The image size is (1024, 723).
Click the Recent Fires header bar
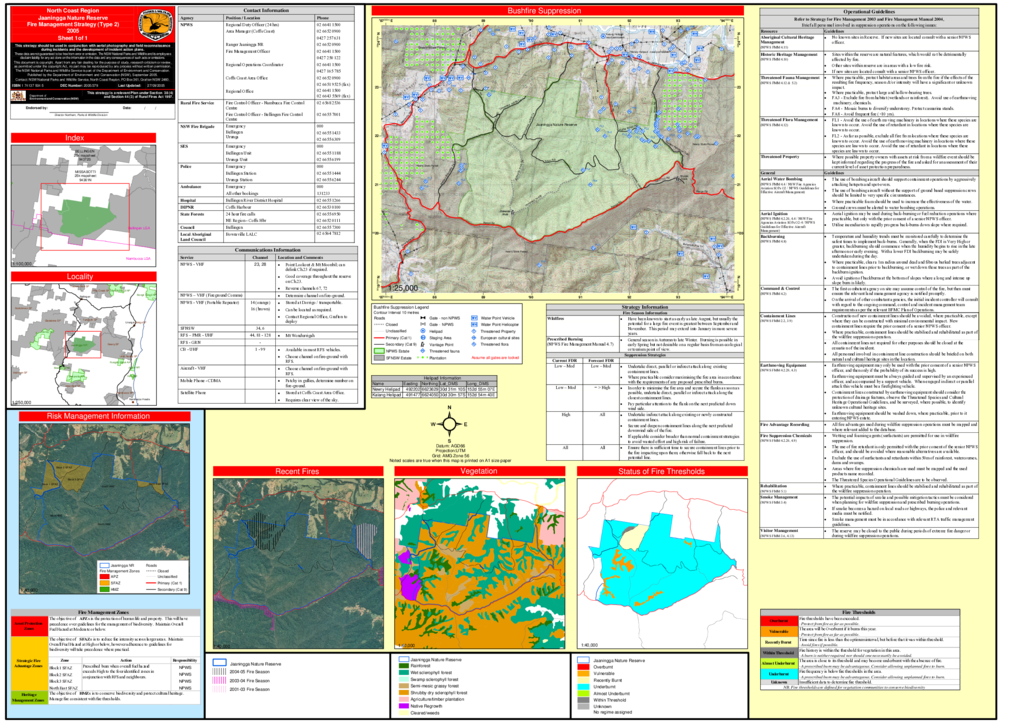point(298,471)
